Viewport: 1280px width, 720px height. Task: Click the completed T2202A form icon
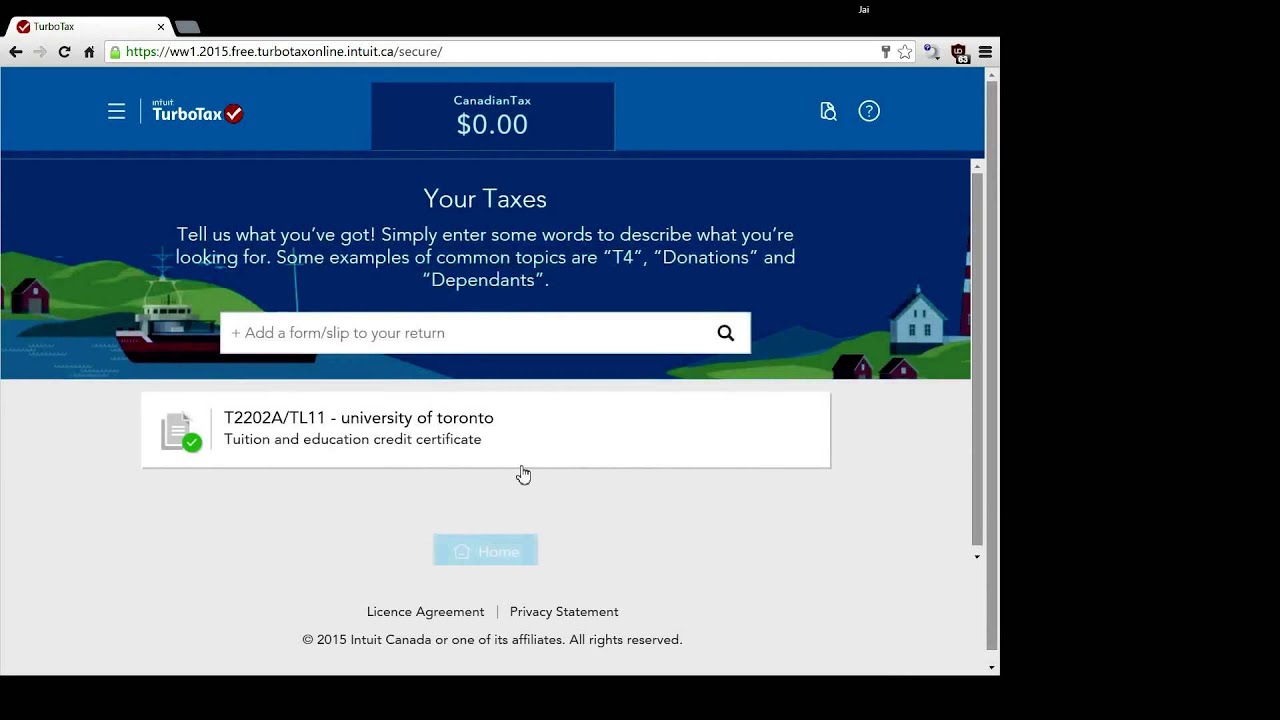tap(180, 431)
